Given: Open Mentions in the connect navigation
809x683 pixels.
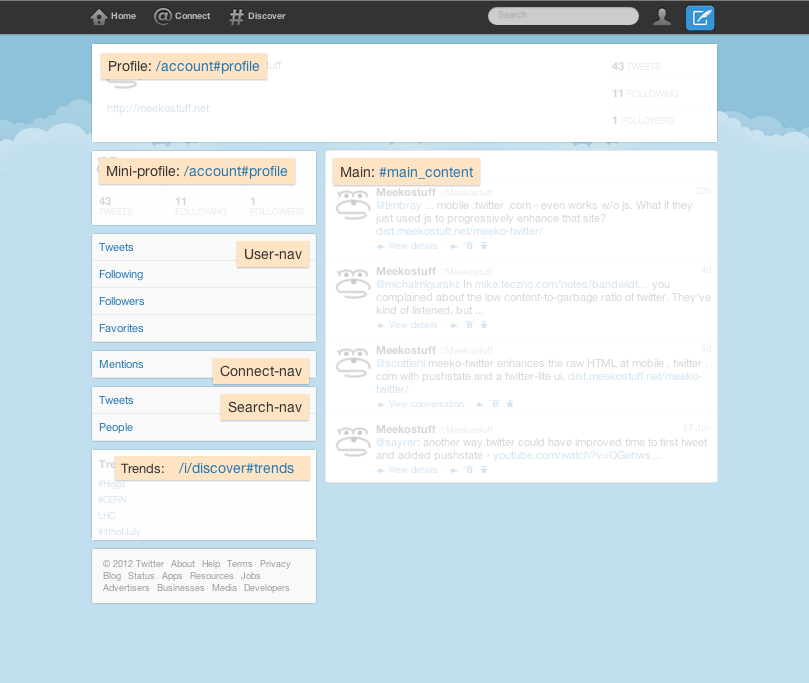Looking at the screenshot, I should pos(121,364).
